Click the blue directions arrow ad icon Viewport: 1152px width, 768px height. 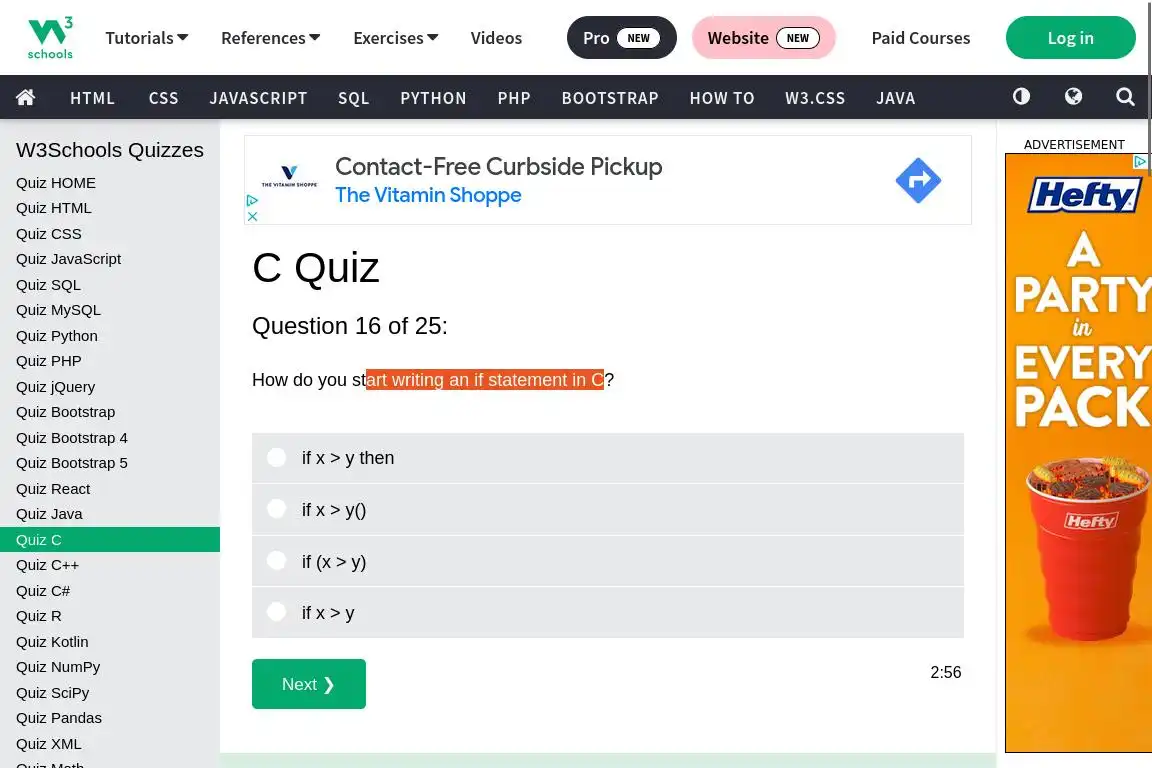pyautogui.click(x=918, y=180)
